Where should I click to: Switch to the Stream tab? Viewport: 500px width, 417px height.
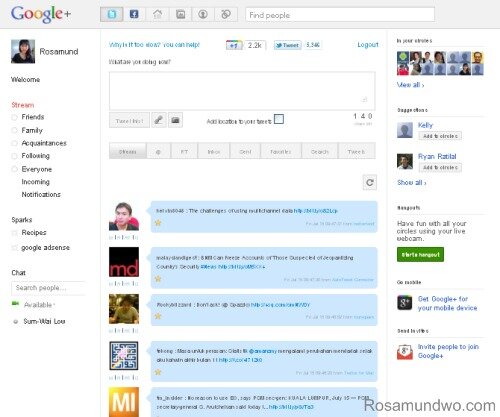click(x=128, y=152)
